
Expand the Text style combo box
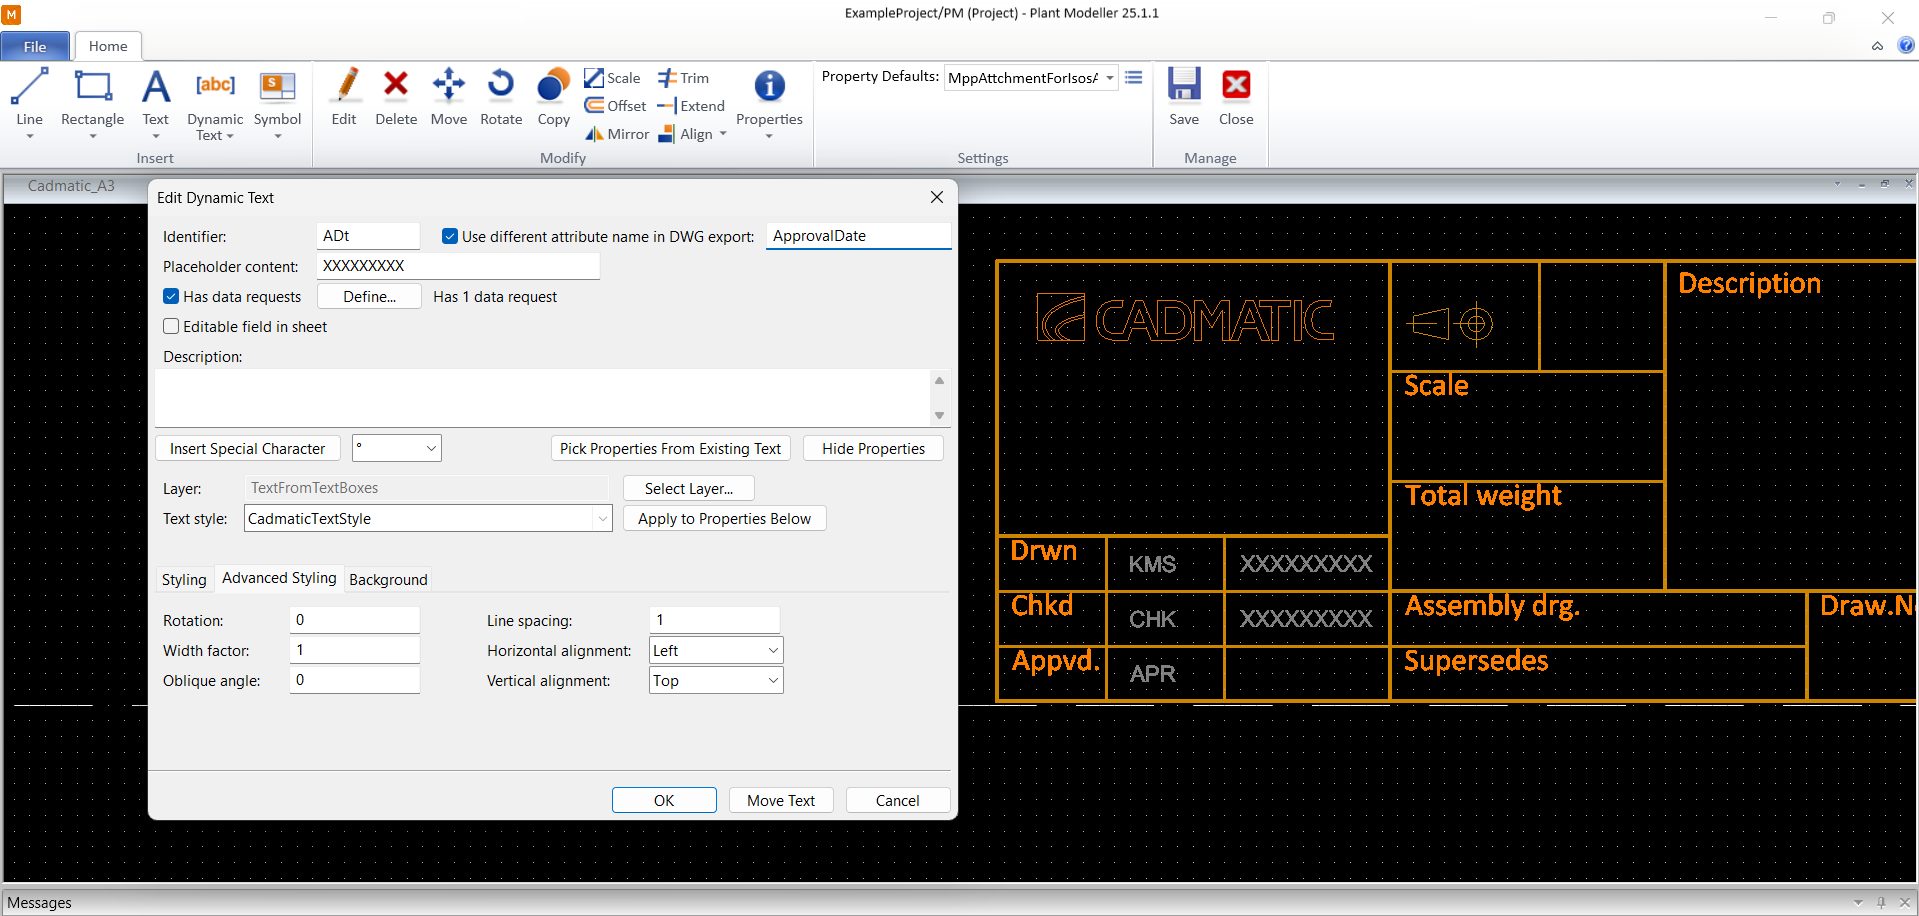pos(602,518)
